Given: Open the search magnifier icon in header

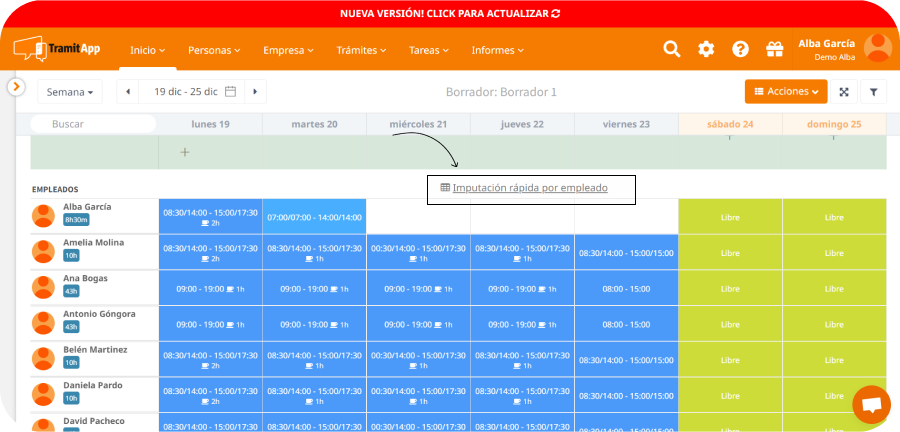Looking at the screenshot, I should pos(672,49).
